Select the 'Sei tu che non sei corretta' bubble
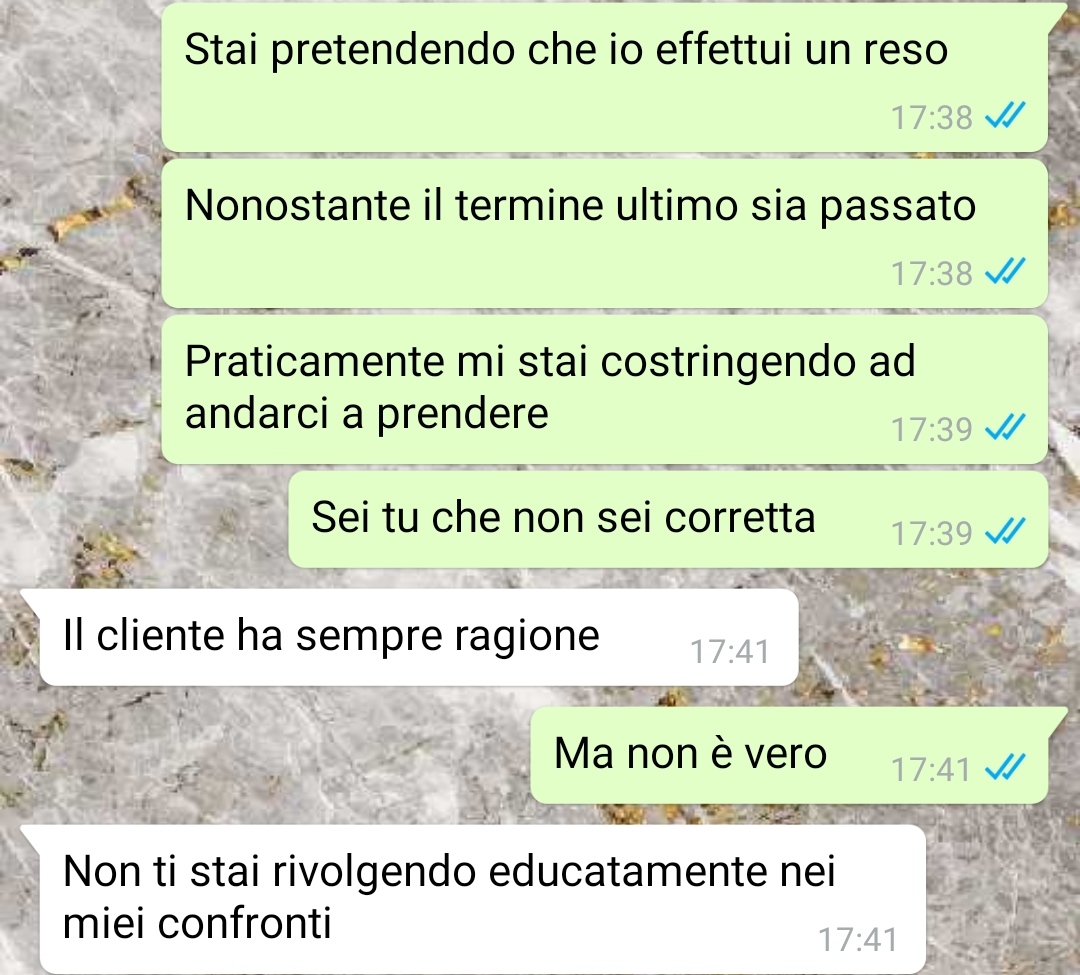 tap(668, 519)
